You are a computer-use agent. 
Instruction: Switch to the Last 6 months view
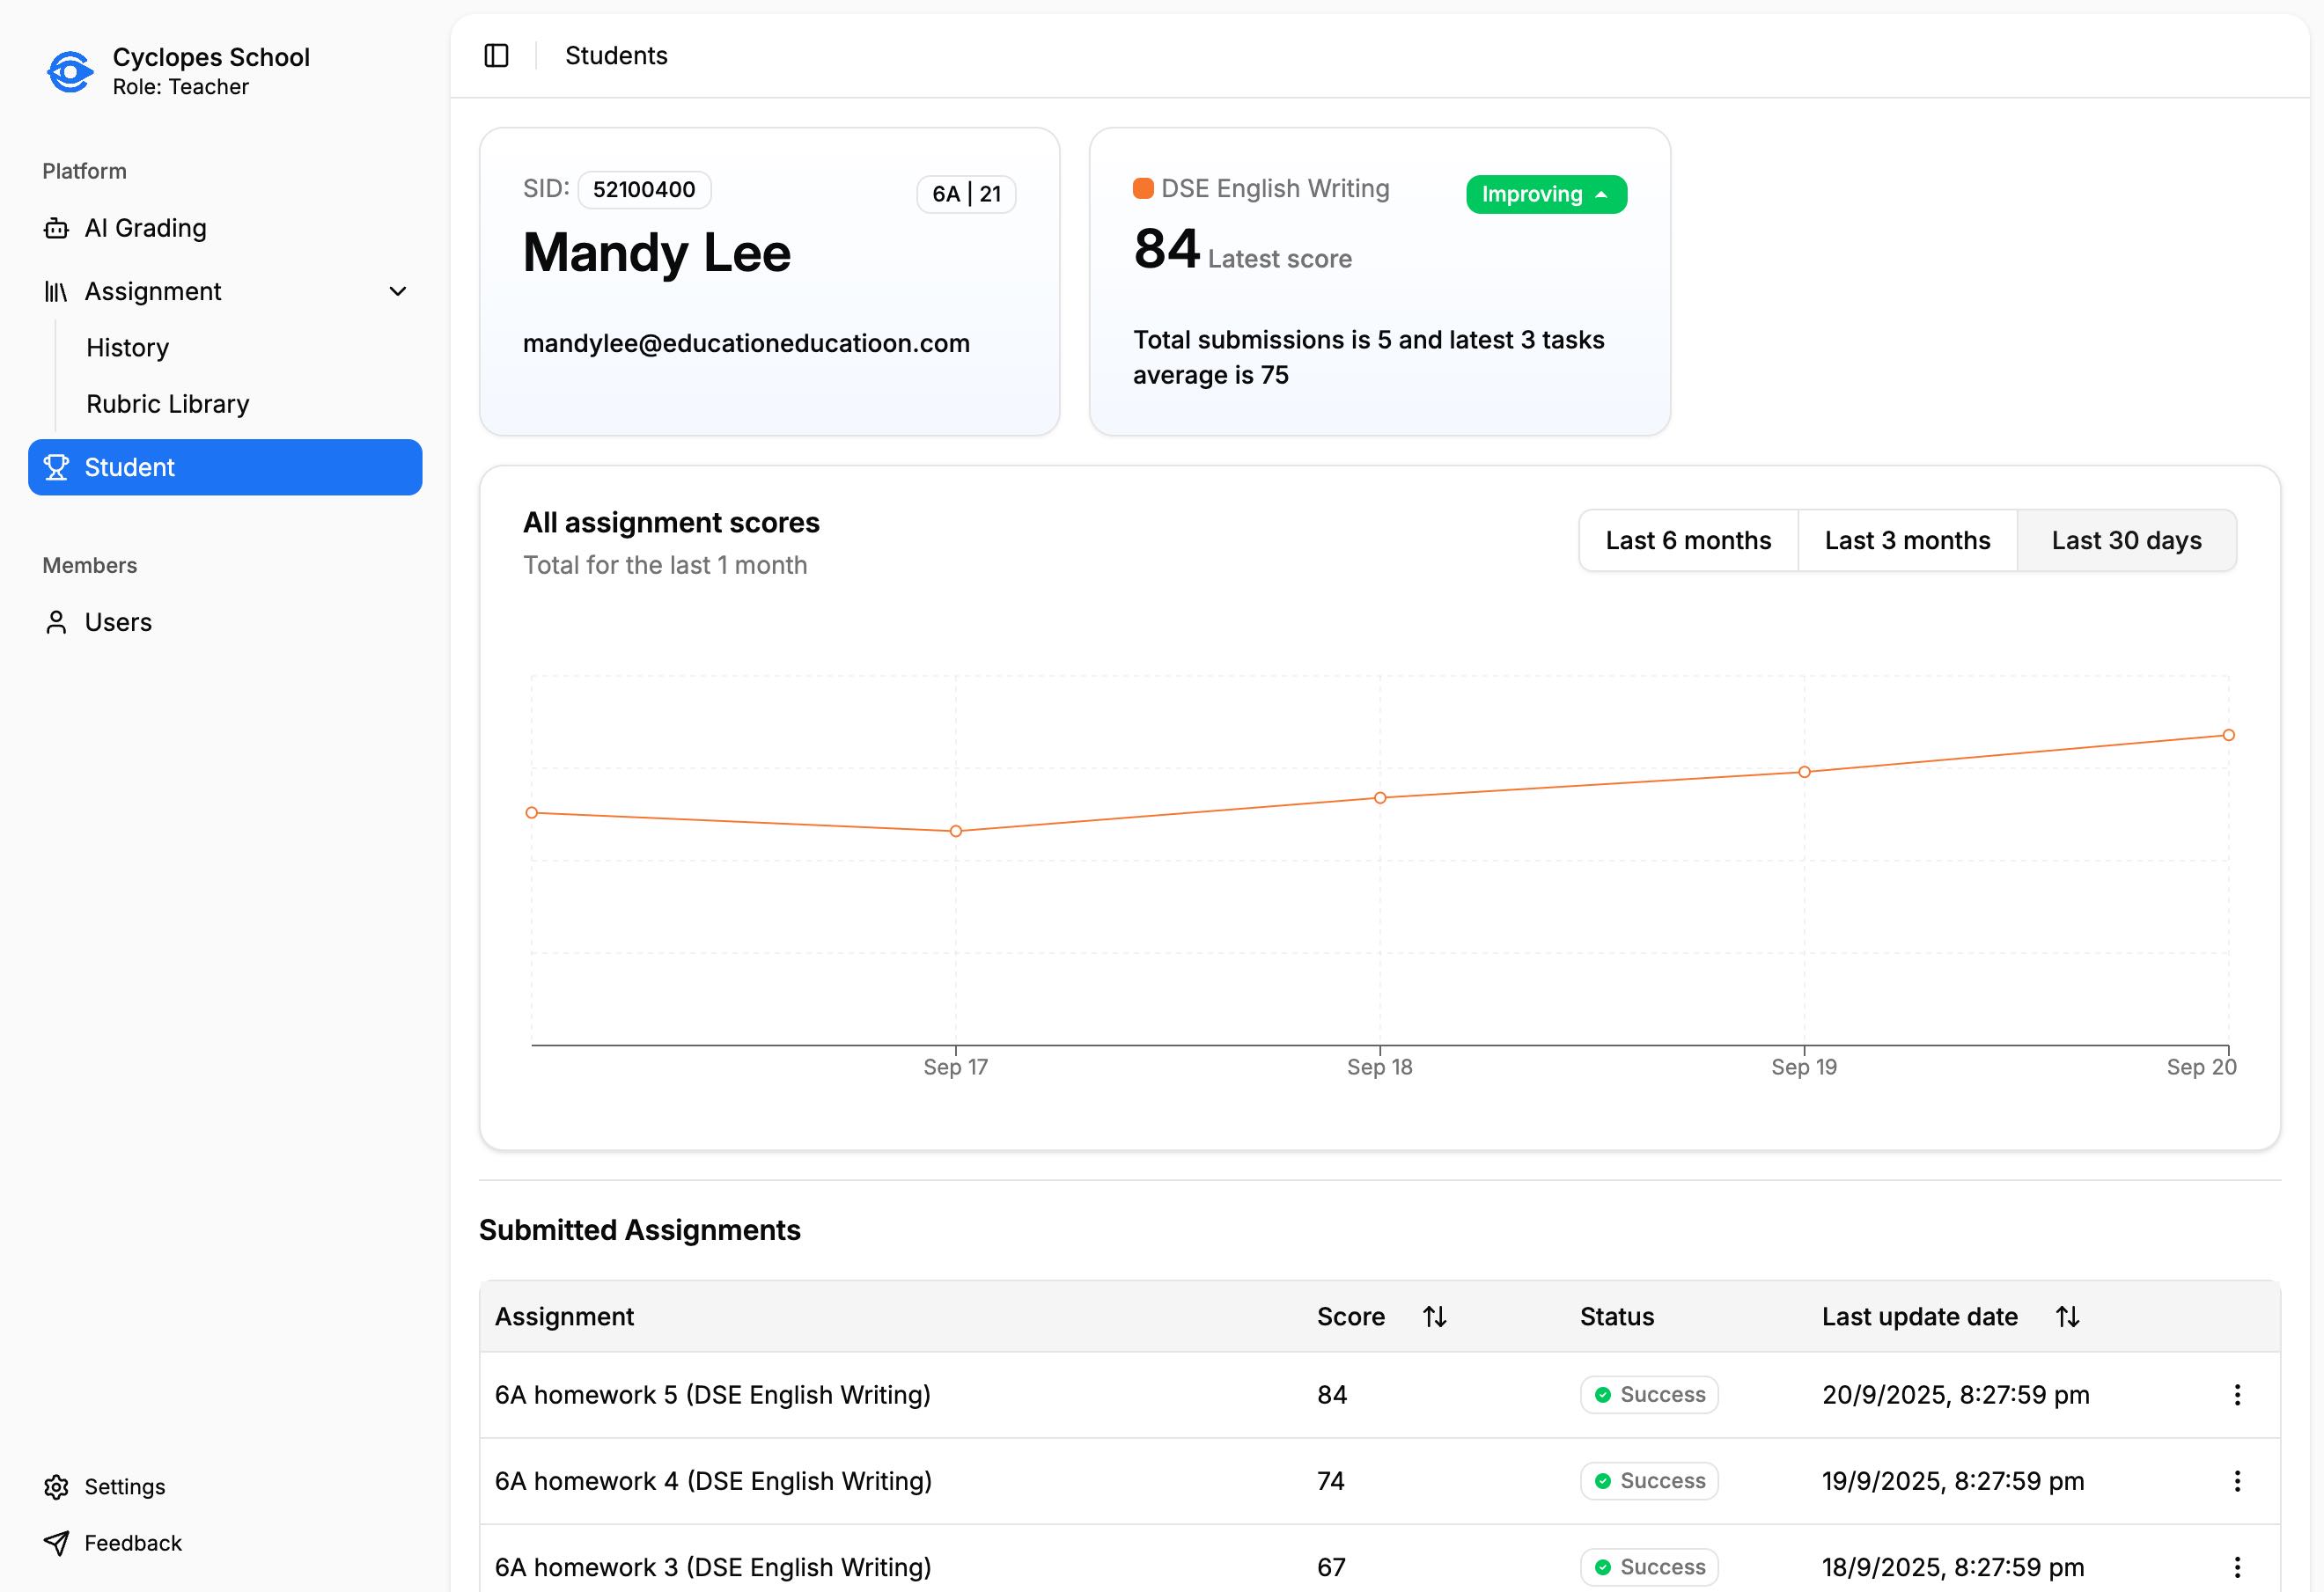point(1687,540)
